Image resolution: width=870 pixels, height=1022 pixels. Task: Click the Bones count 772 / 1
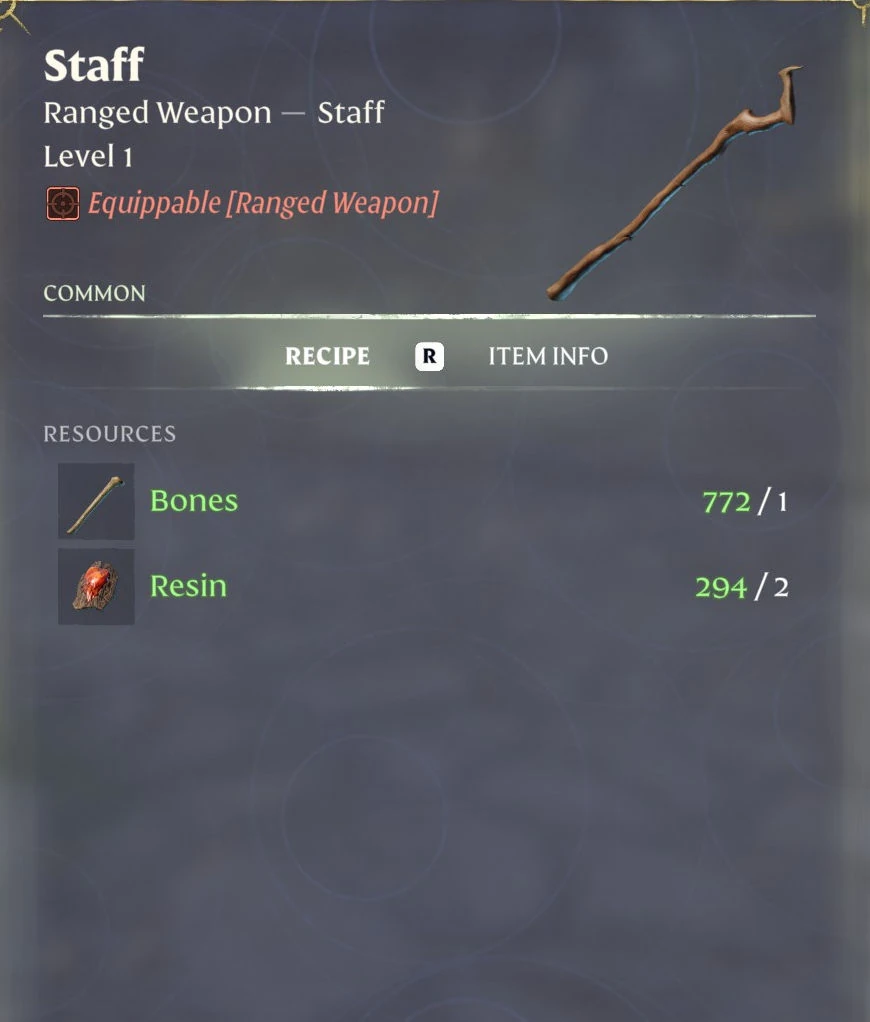pyautogui.click(x=745, y=502)
